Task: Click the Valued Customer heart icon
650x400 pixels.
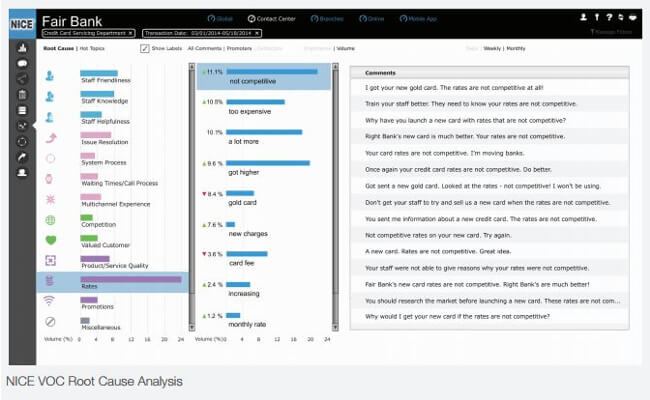Action: click(51, 240)
